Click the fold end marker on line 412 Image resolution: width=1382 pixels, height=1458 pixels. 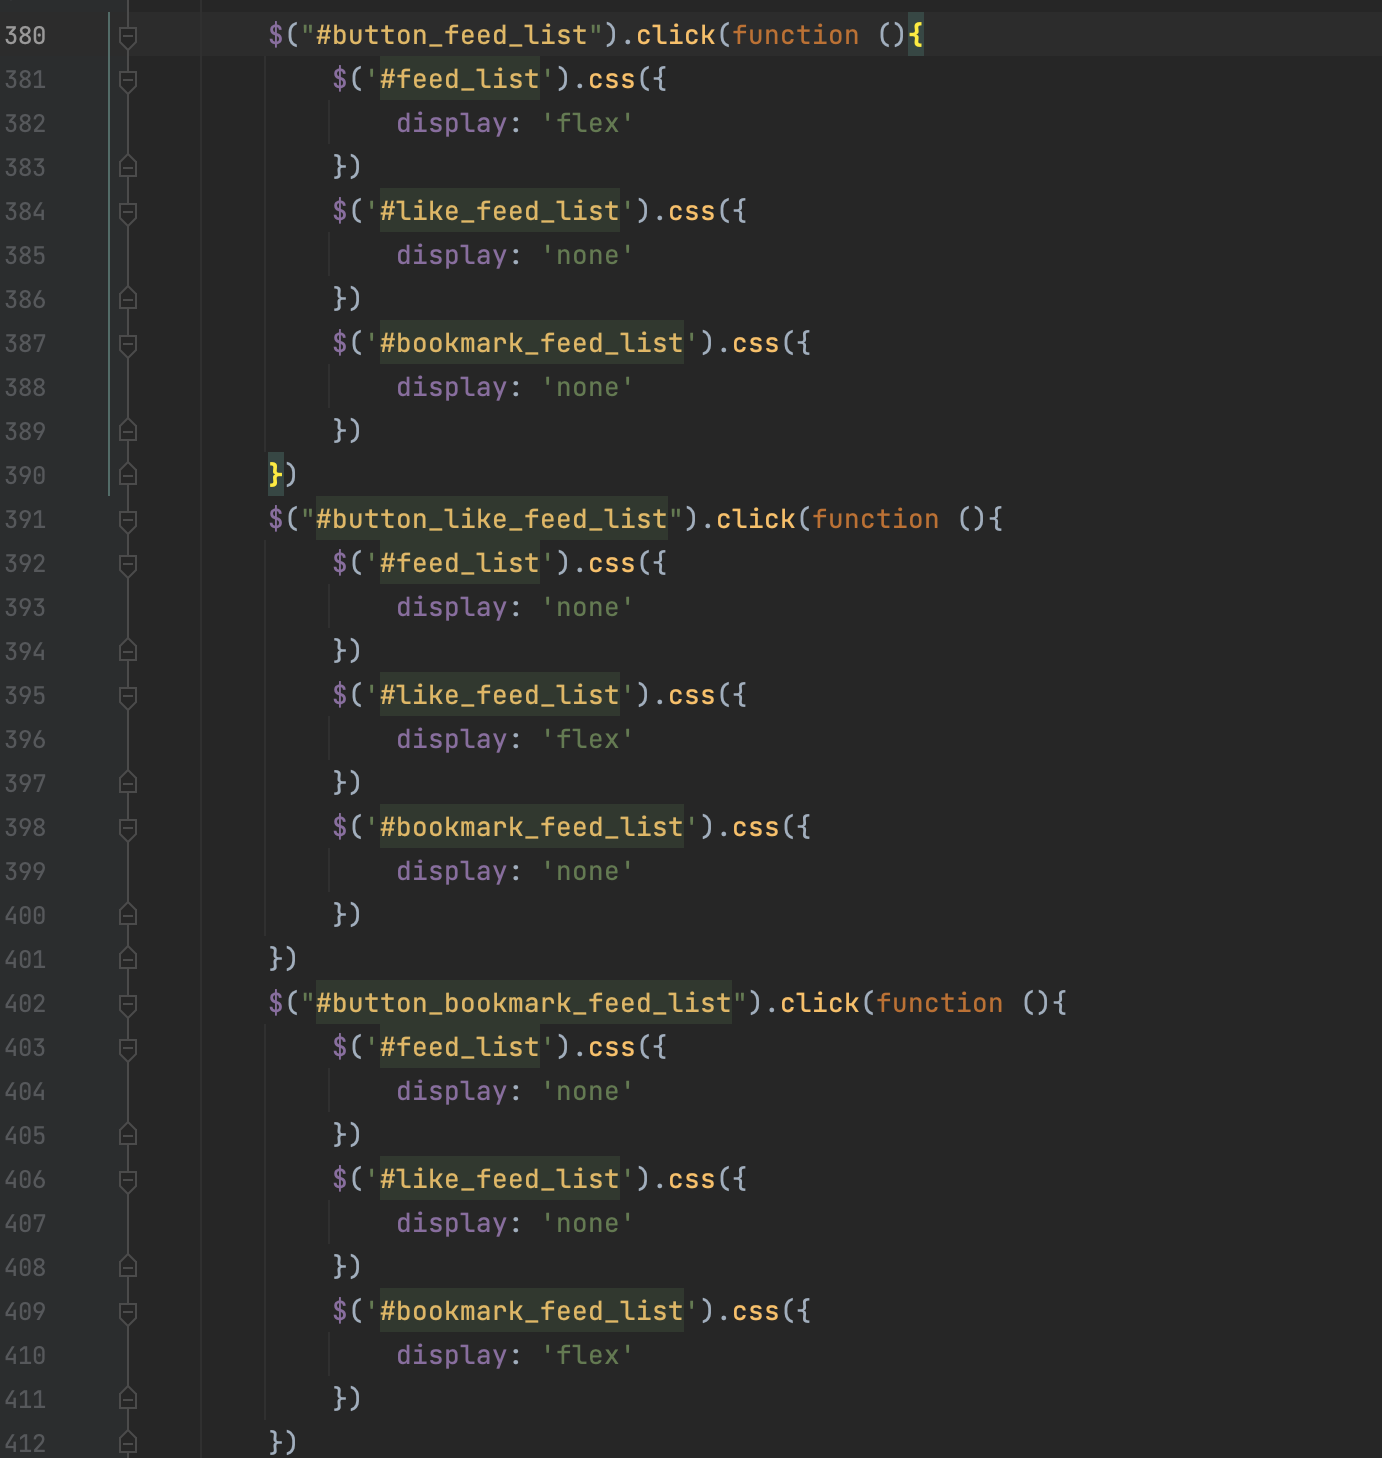click(x=128, y=1443)
